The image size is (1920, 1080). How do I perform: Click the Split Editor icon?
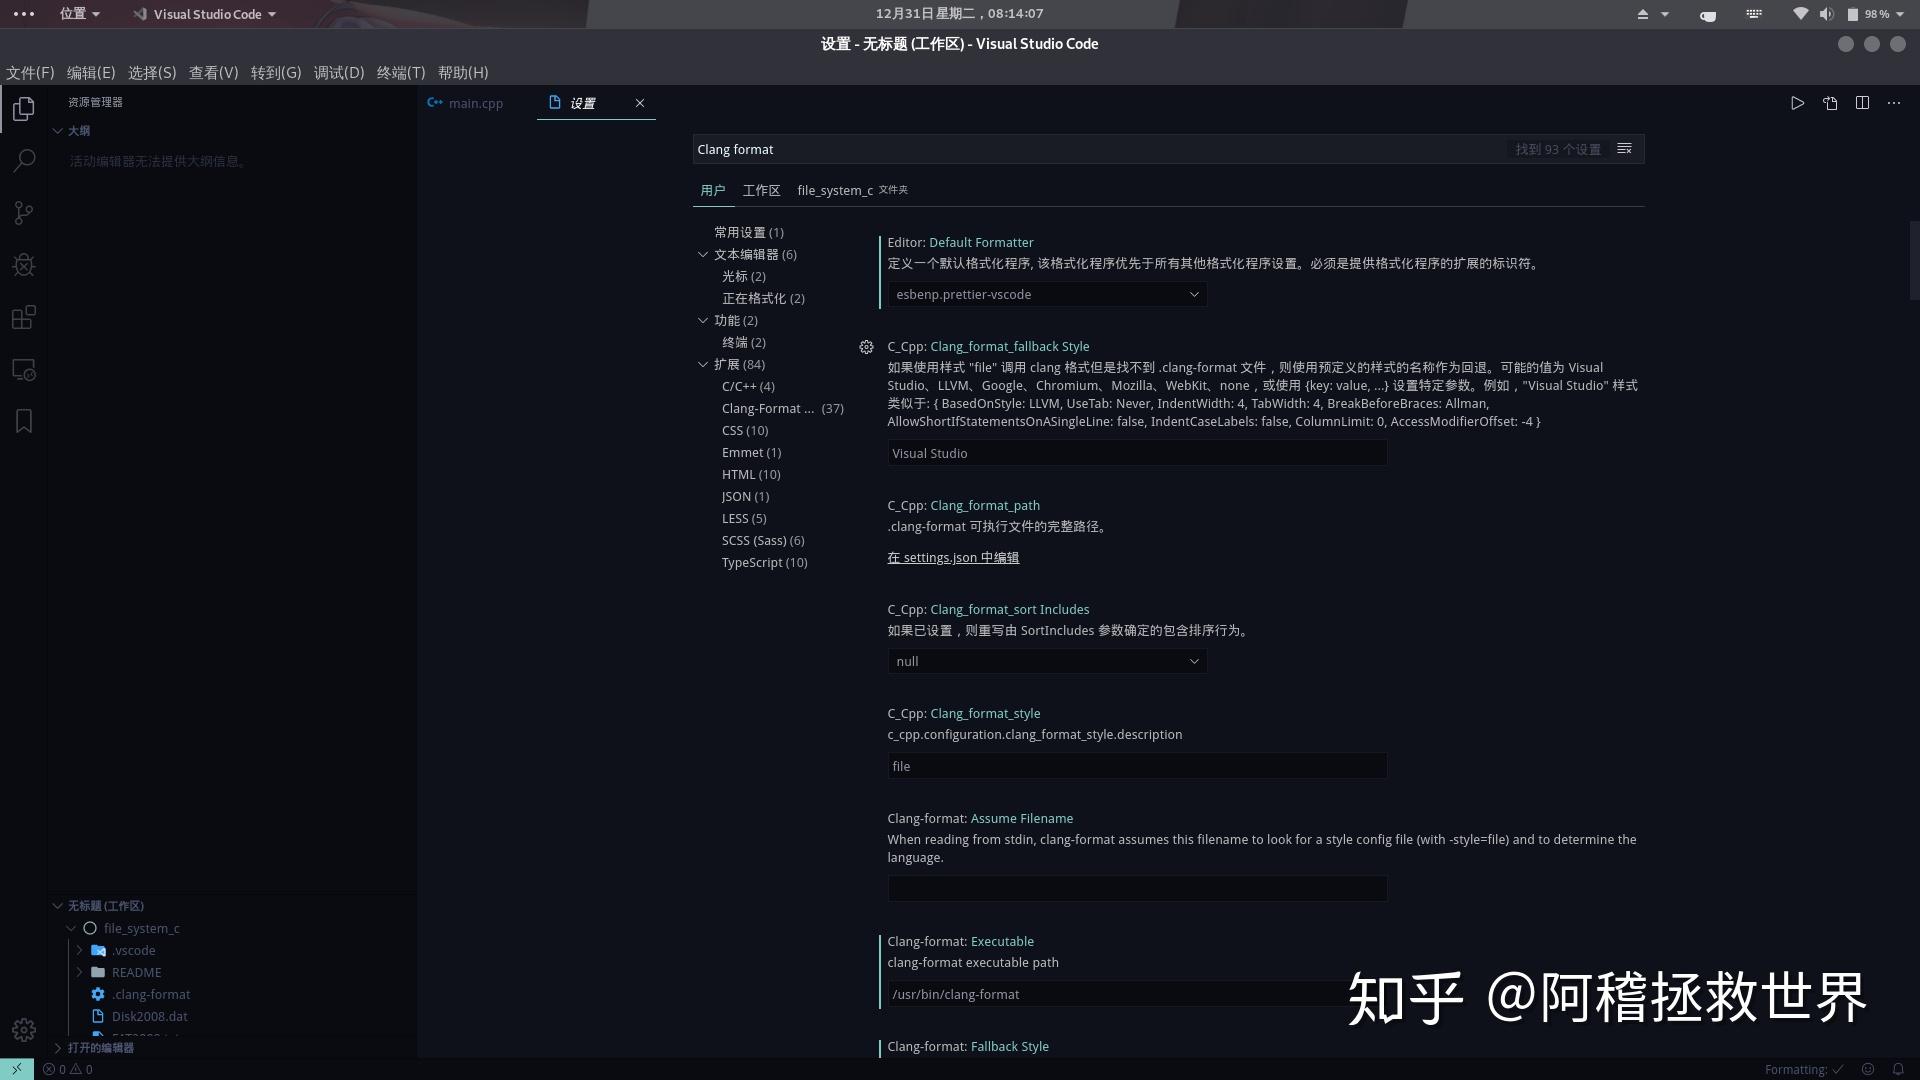pyautogui.click(x=1862, y=103)
